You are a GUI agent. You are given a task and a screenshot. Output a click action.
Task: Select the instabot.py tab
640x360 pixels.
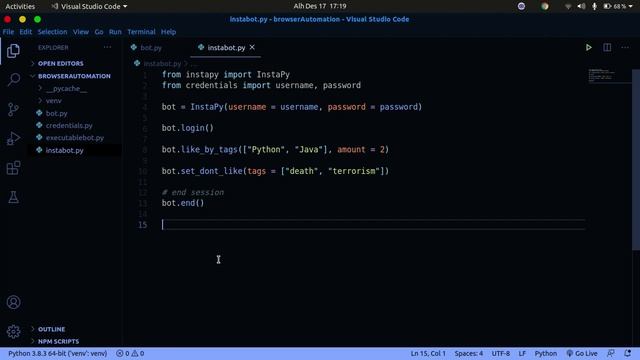[x=226, y=48]
